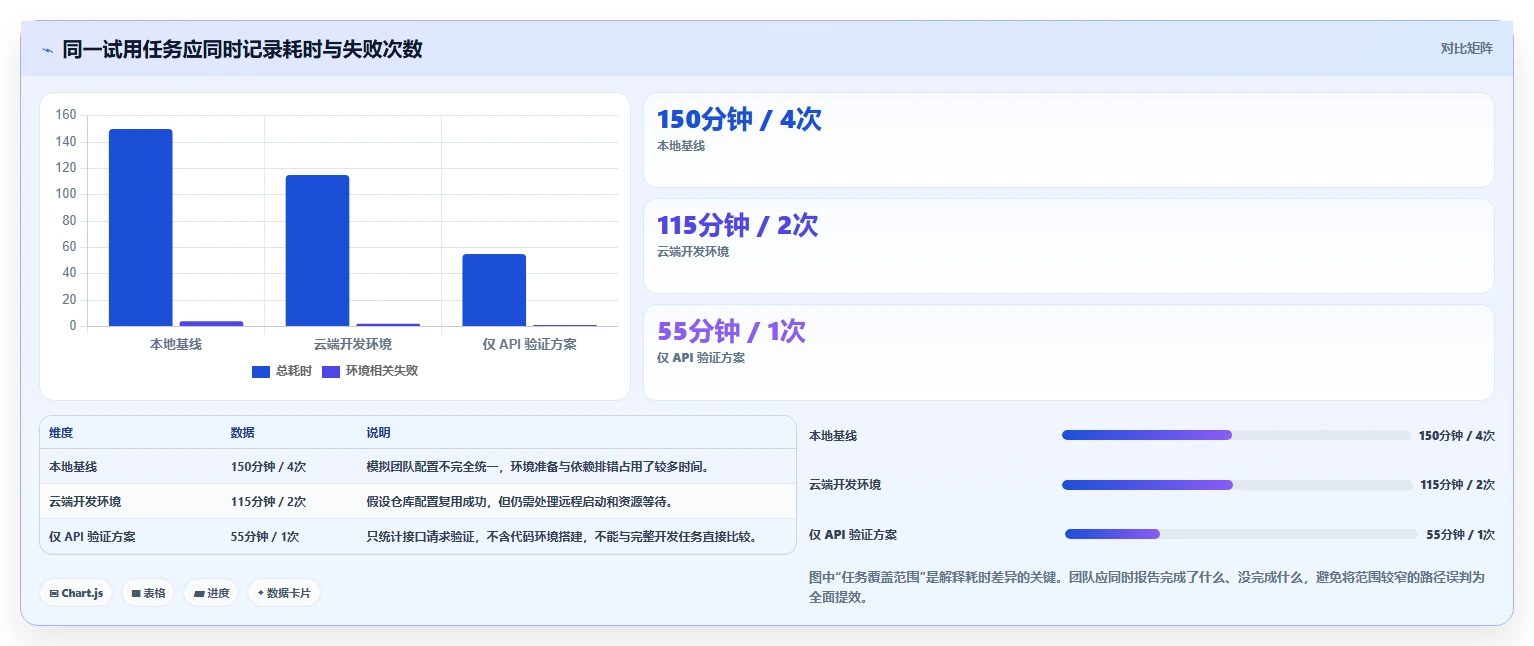Click the 本地基线 label on chart axis
Viewport: 1534px width, 646px height.
pos(176,344)
